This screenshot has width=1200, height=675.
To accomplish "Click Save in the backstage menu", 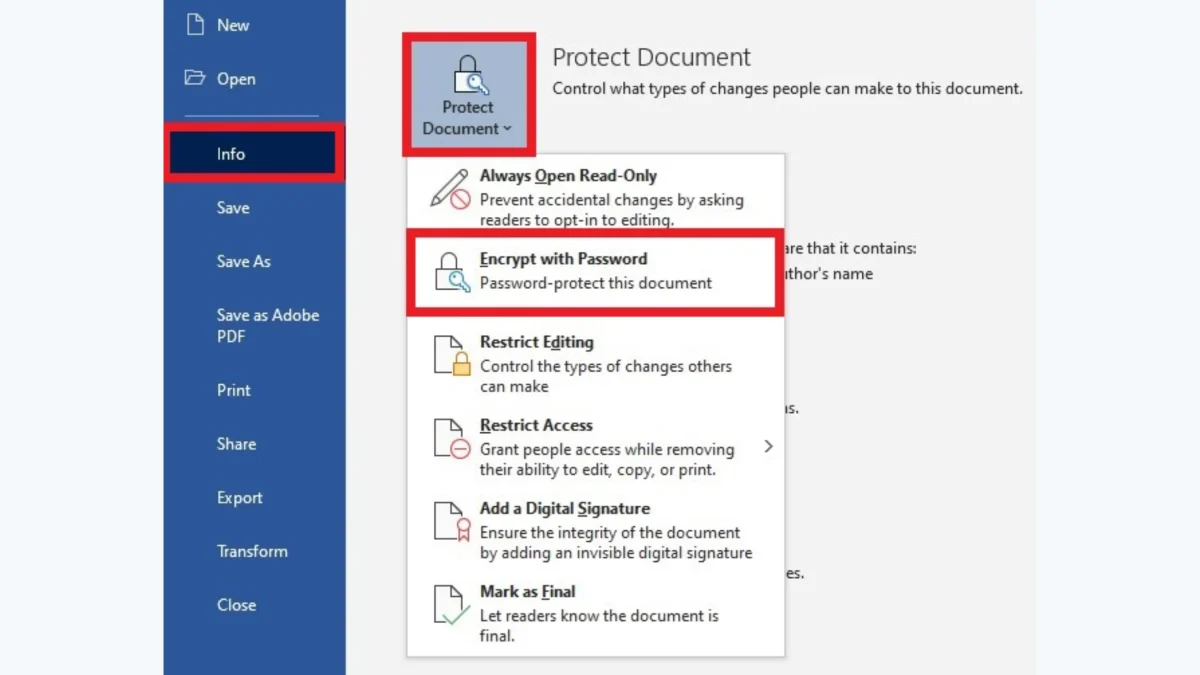I will (233, 208).
